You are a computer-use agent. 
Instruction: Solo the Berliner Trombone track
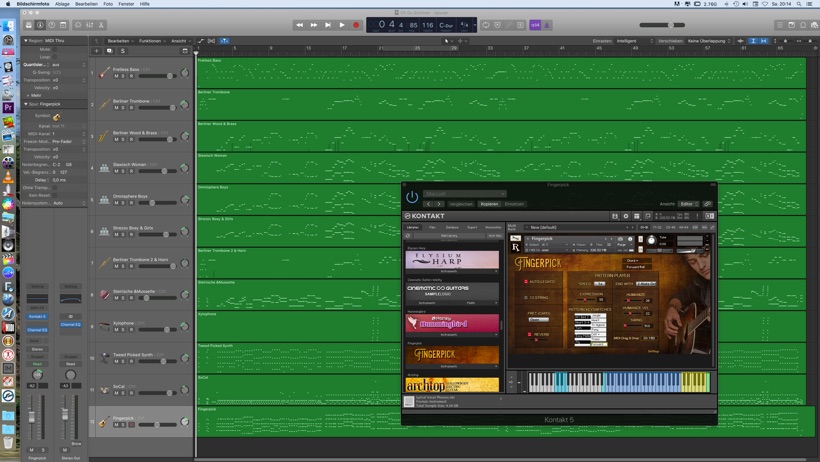(123, 108)
